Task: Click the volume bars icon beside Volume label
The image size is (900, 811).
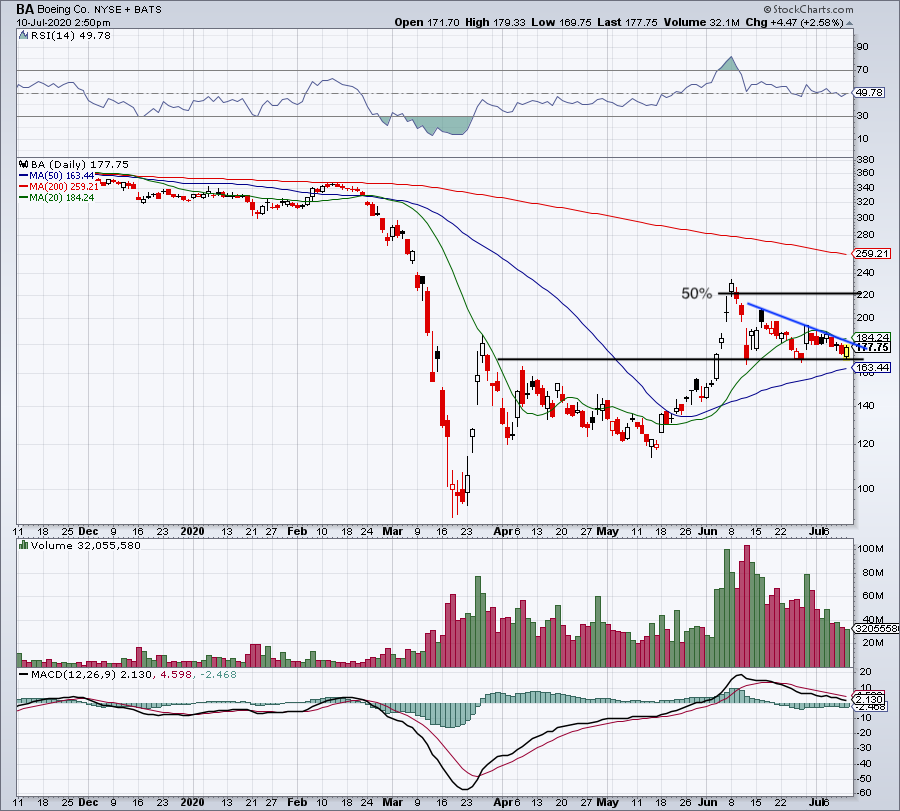Action: tap(24, 545)
